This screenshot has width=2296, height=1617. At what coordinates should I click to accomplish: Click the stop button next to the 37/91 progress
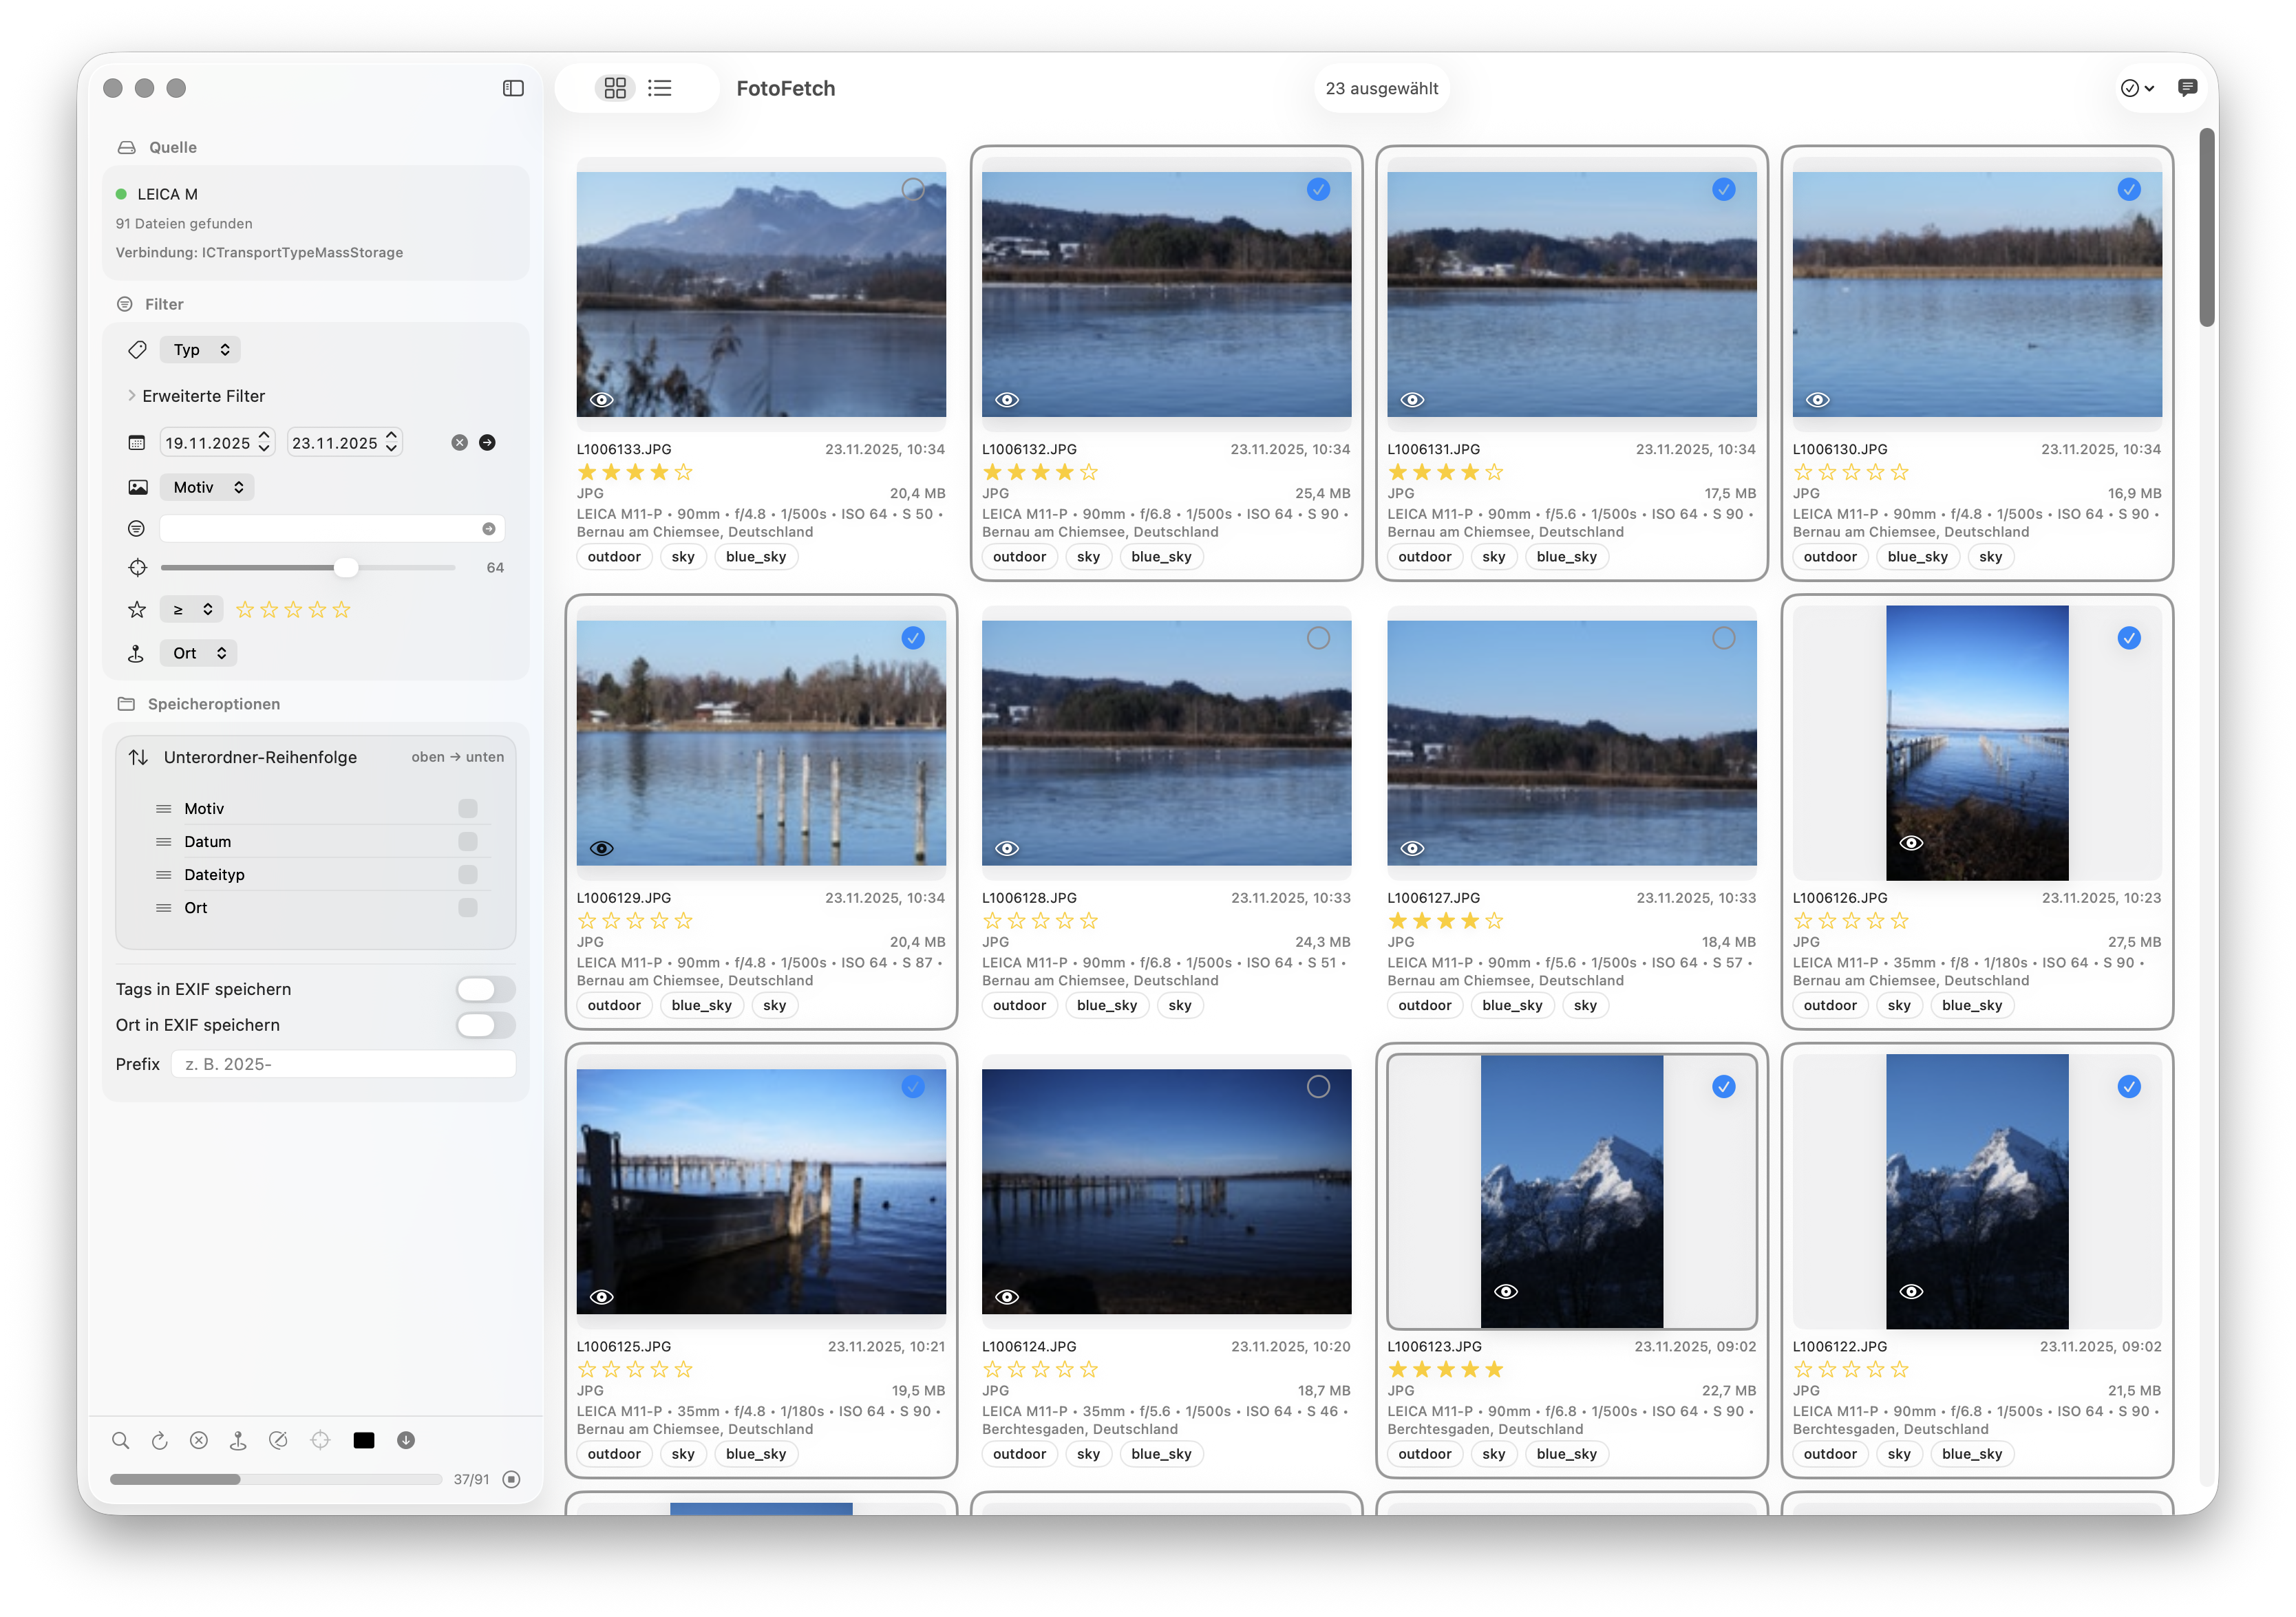point(511,1479)
